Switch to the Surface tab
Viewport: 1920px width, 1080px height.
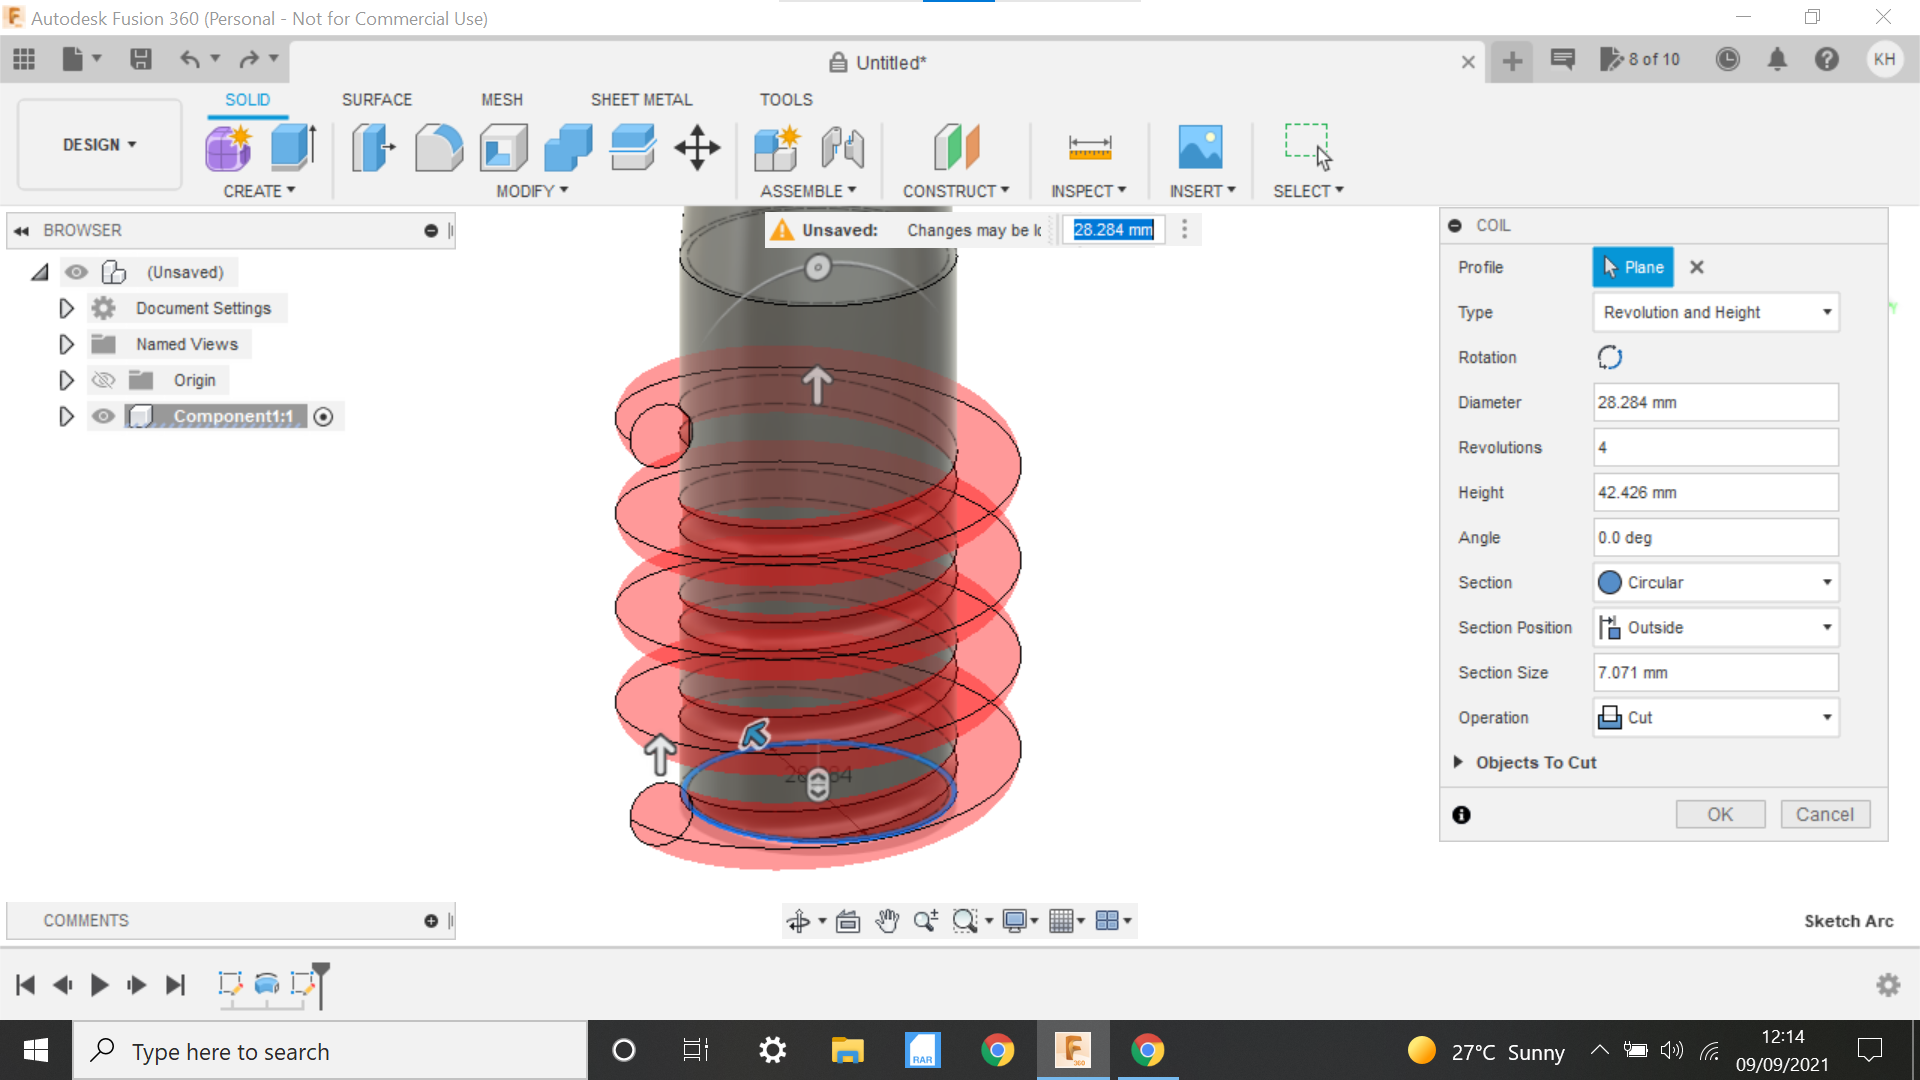[x=376, y=99]
